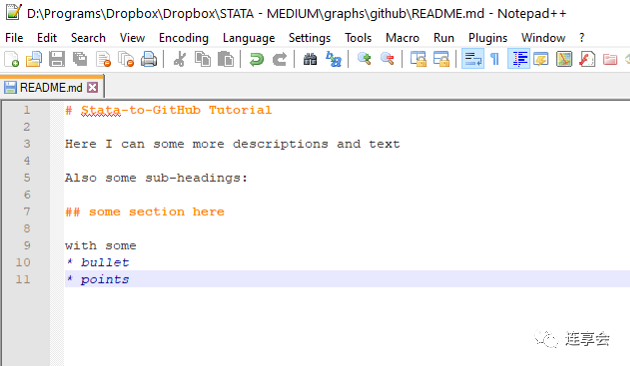Open the Encoding menu
The height and width of the screenshot is (366, 630).
point(184,38)
